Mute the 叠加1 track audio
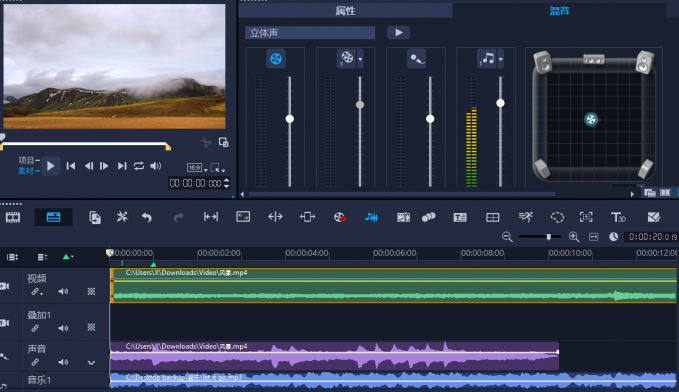The width and height of the screenshot is (679, 392). tap(63, 328)
